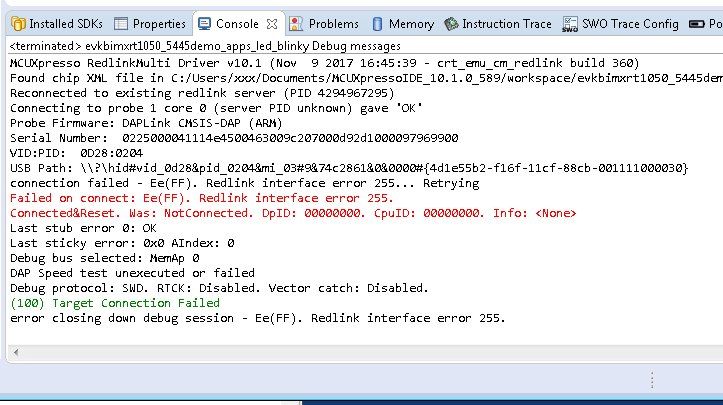Click the Properties tab's table icon
This screenshot has width=723, height=405.
(121, 23)
